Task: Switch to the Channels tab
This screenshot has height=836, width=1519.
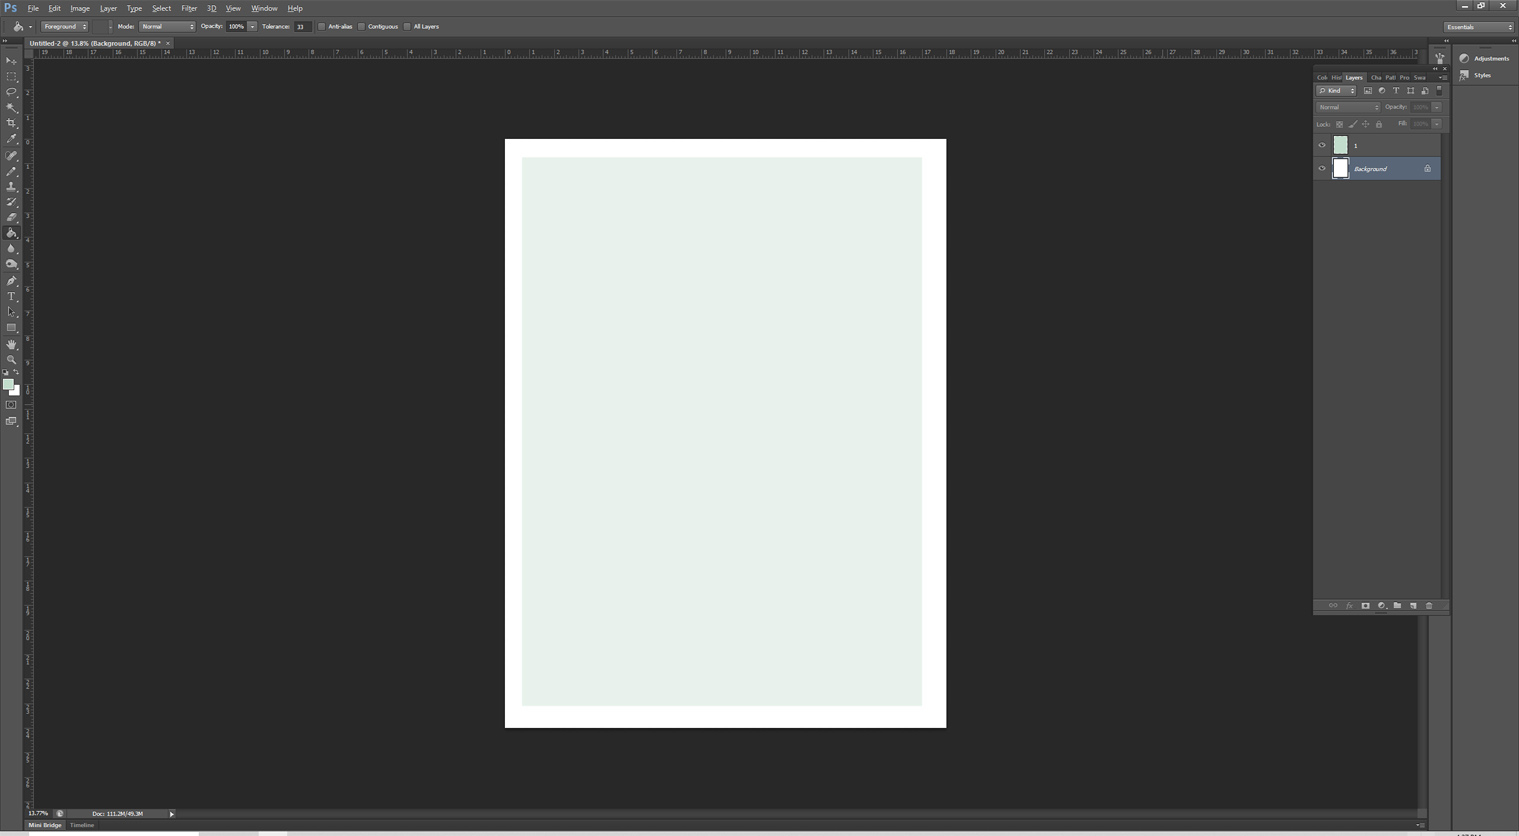Action: (x=1375, y=77)
